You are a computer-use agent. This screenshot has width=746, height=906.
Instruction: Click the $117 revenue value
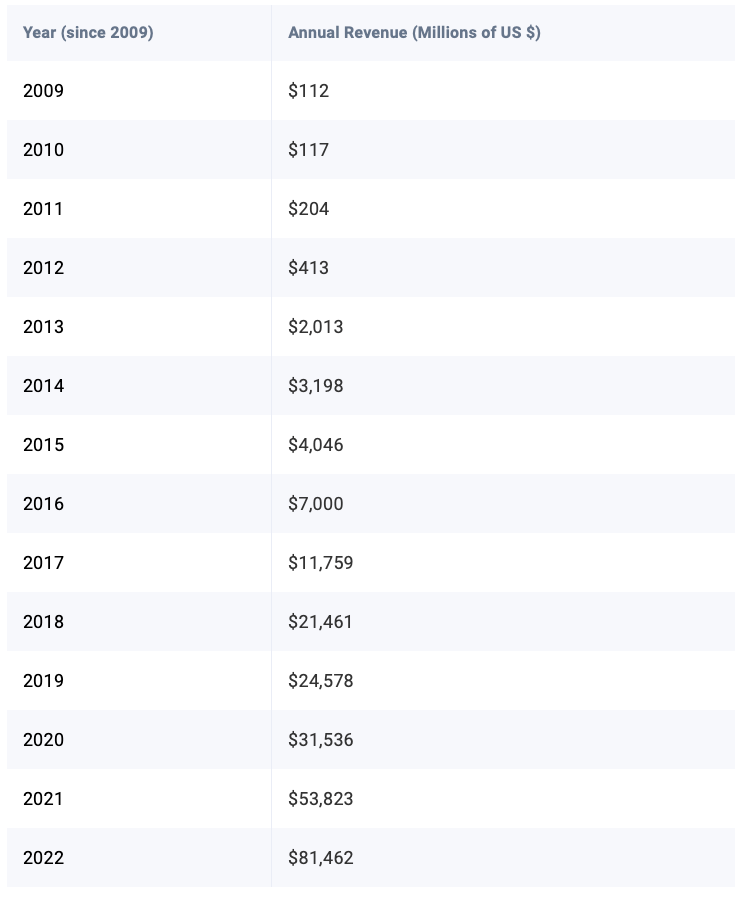309,150
